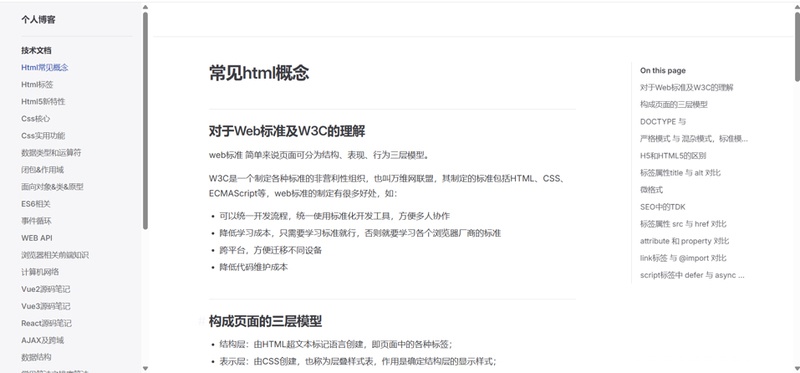Image resolution: width=800 pixels, height=373 pixels.
Task: Open the 个人博客 site title
Action: (x=38, y=20)
